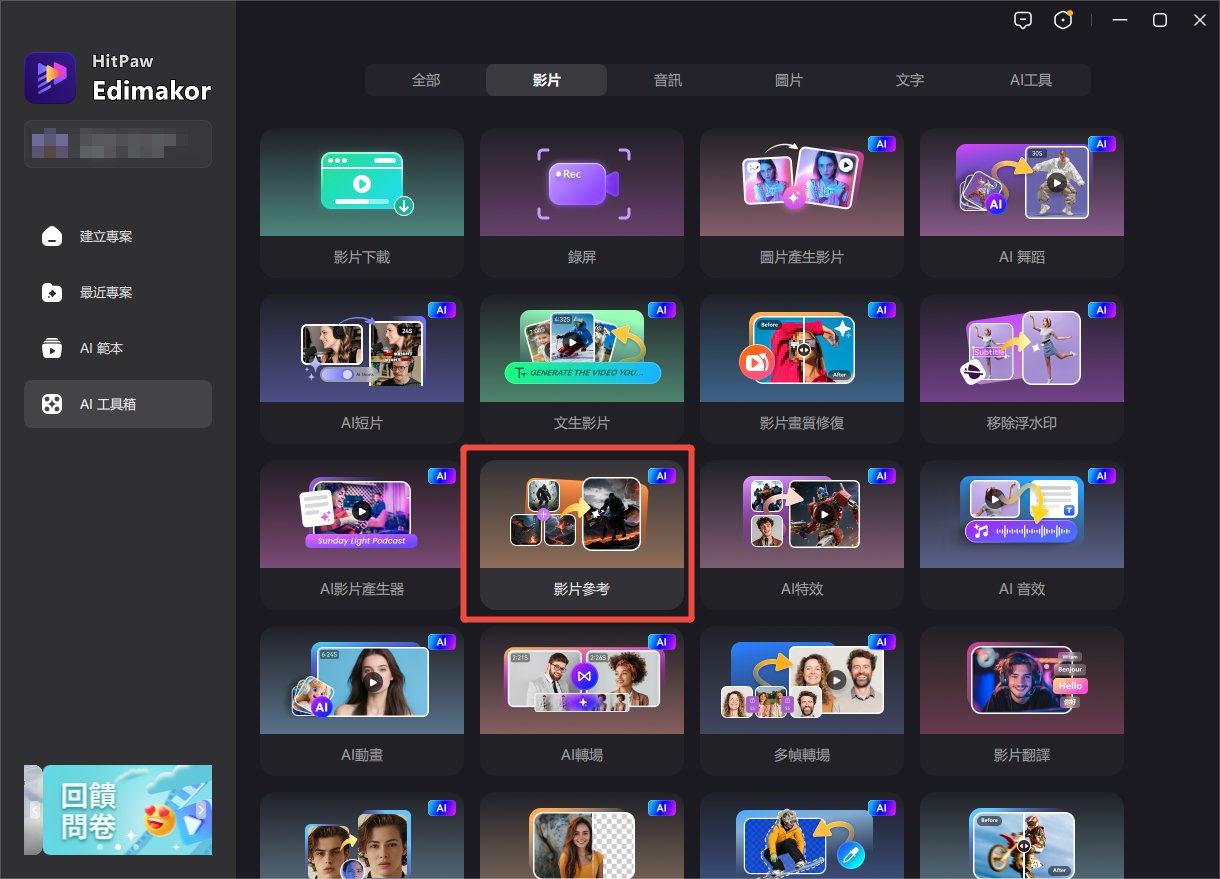1220x879 pixels.
Task: Open the AI特效 effects tool
Action: 802,535
